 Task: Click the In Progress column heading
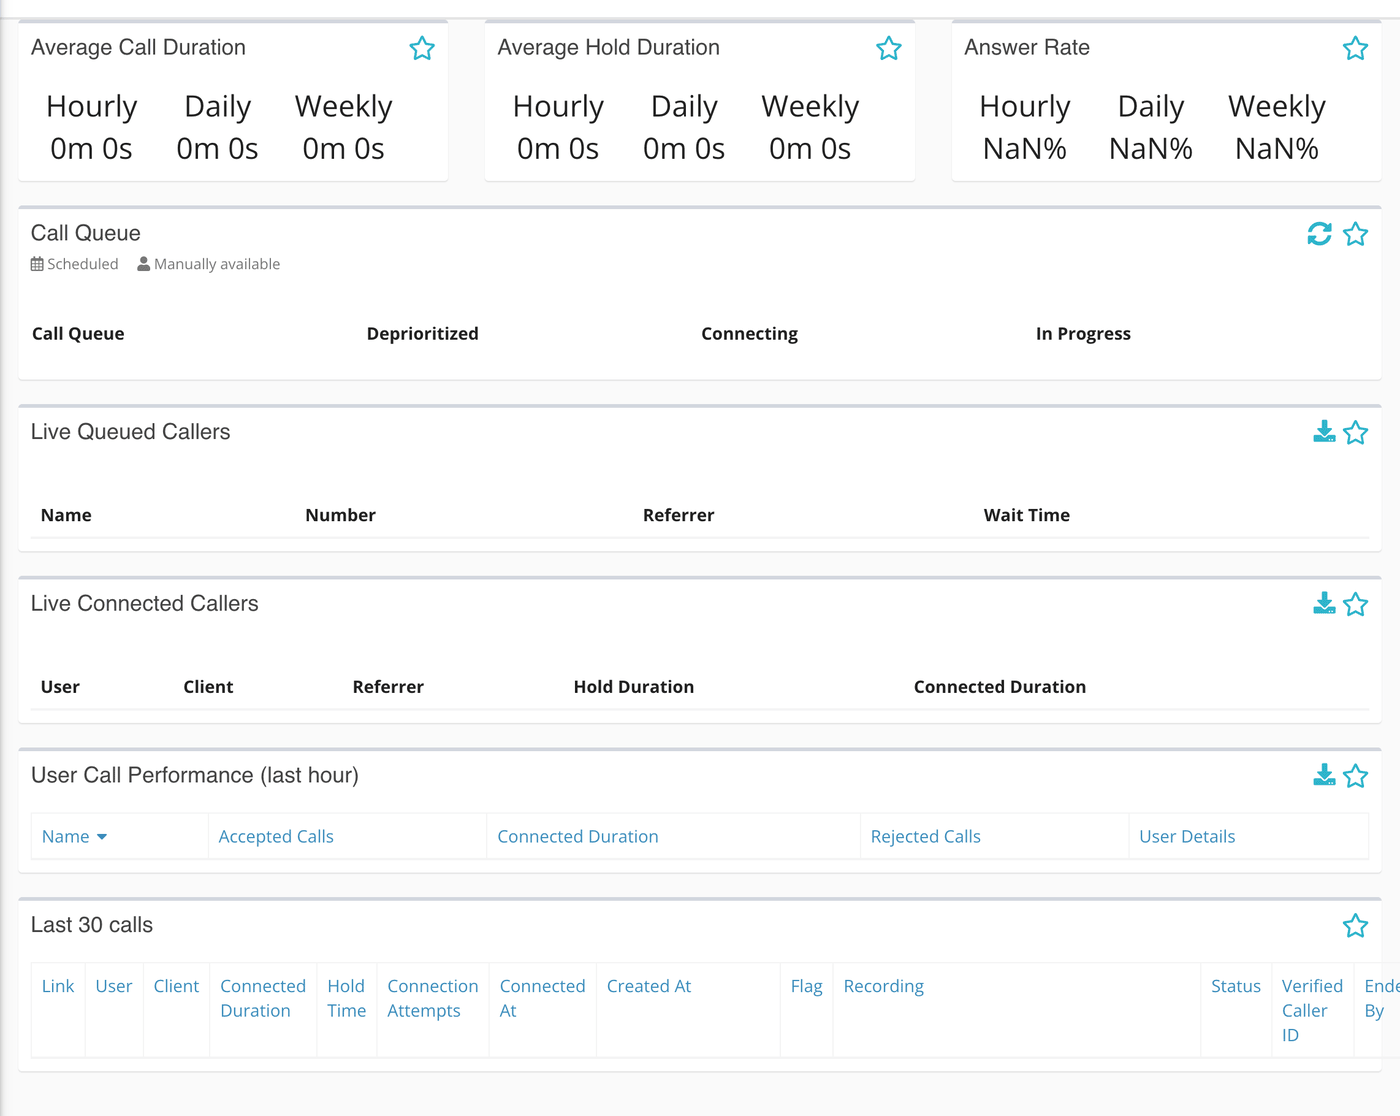1083,334
